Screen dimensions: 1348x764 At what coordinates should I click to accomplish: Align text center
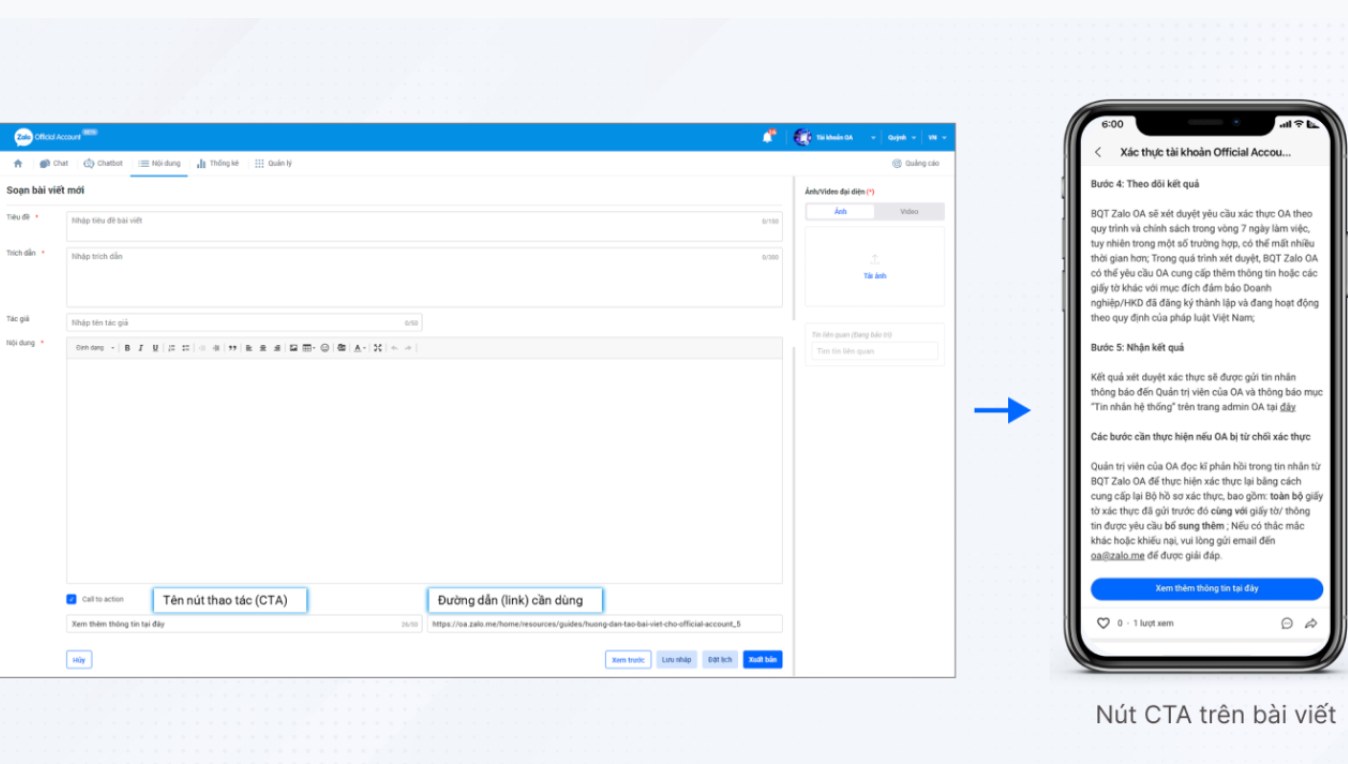tap(263, 348)
